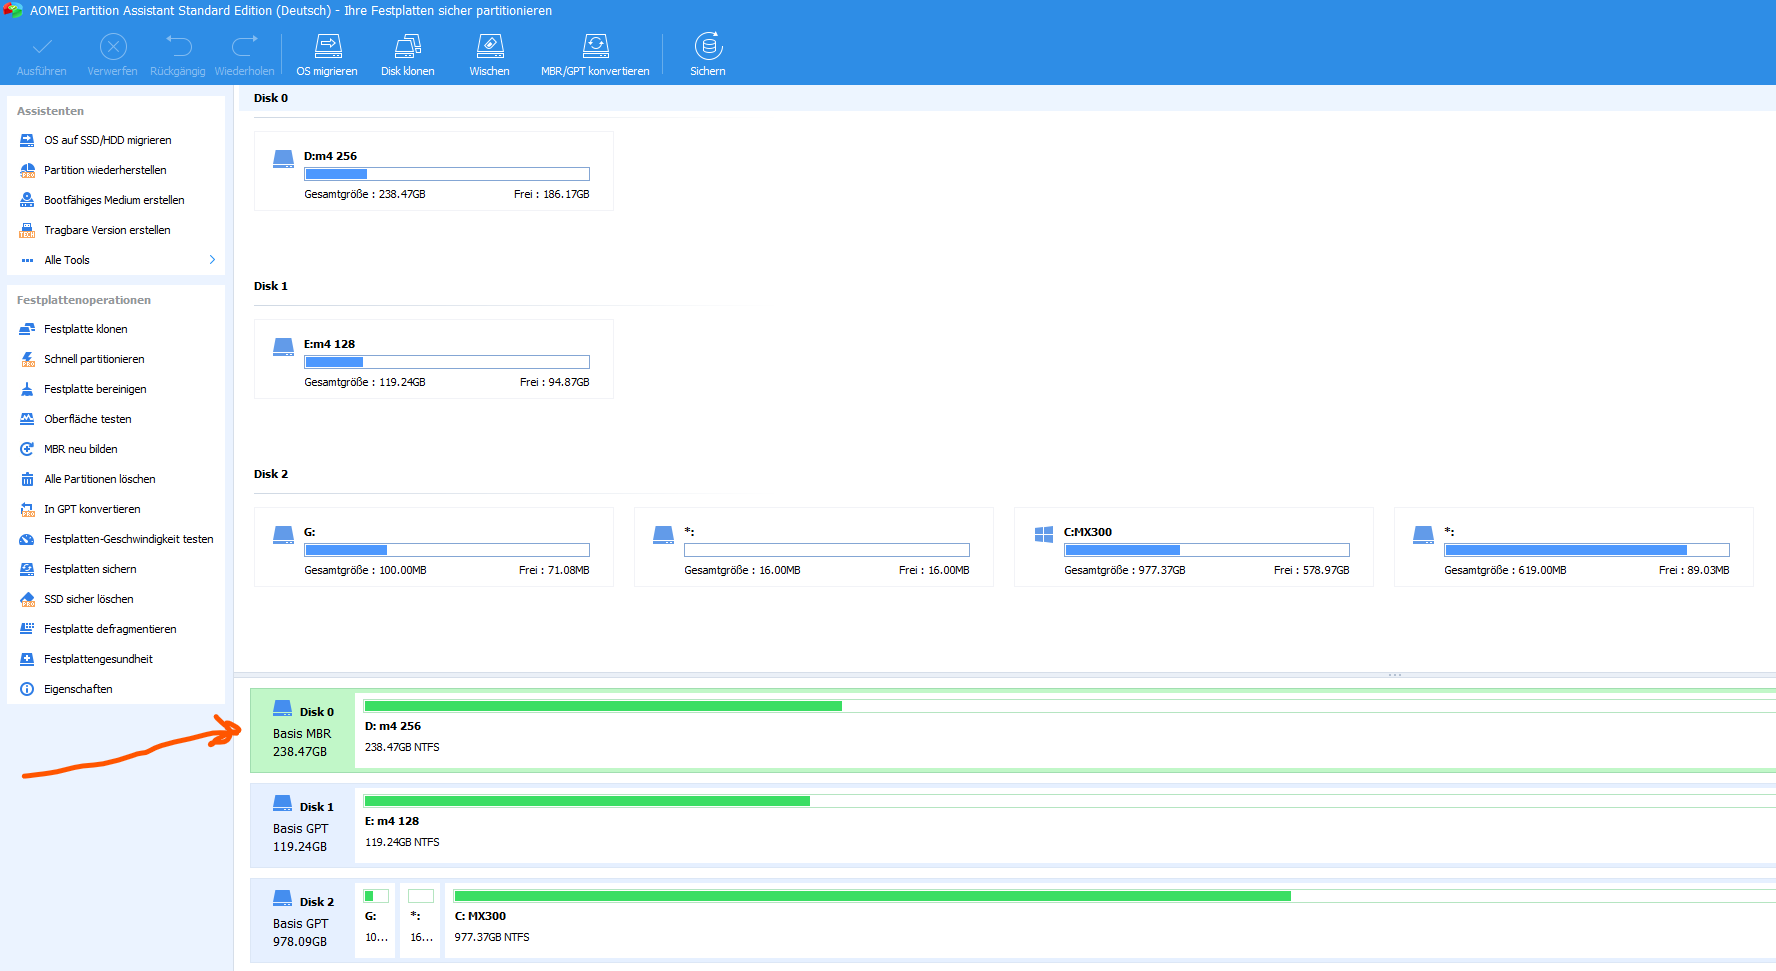The height and width of the screenshot is (971, 1776).
Task: Click the Festplattengesundheit link
Action: pos(98,659)
